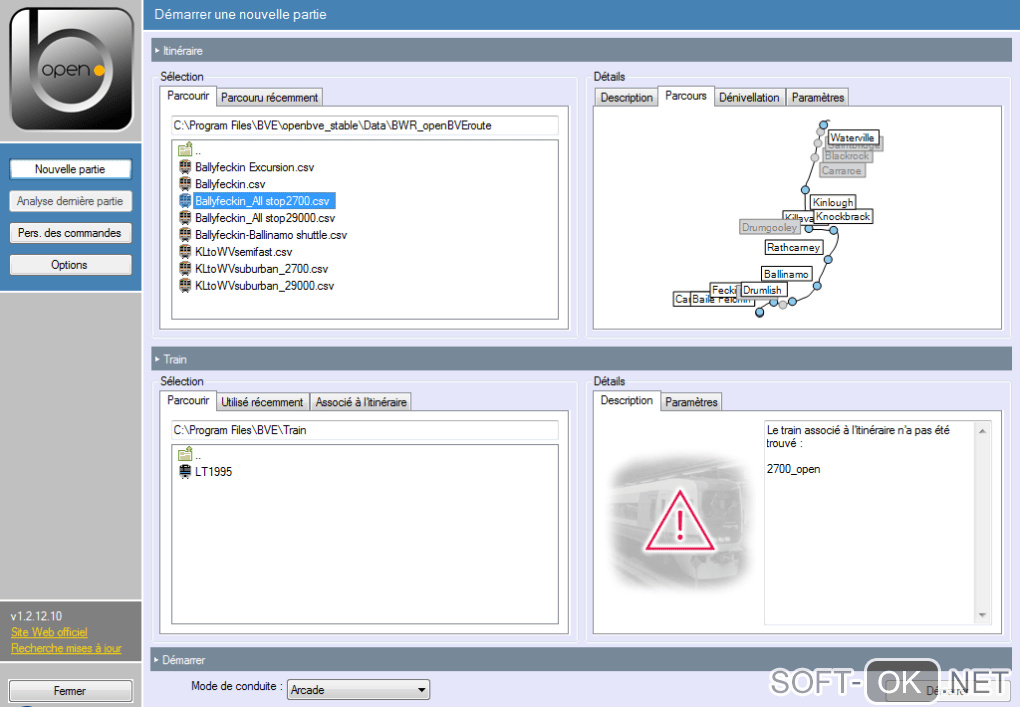Select the LT1995 train folder
The width and height of the screenshot is (1020, 707).
pyautogui.click(x=213, y=472)
